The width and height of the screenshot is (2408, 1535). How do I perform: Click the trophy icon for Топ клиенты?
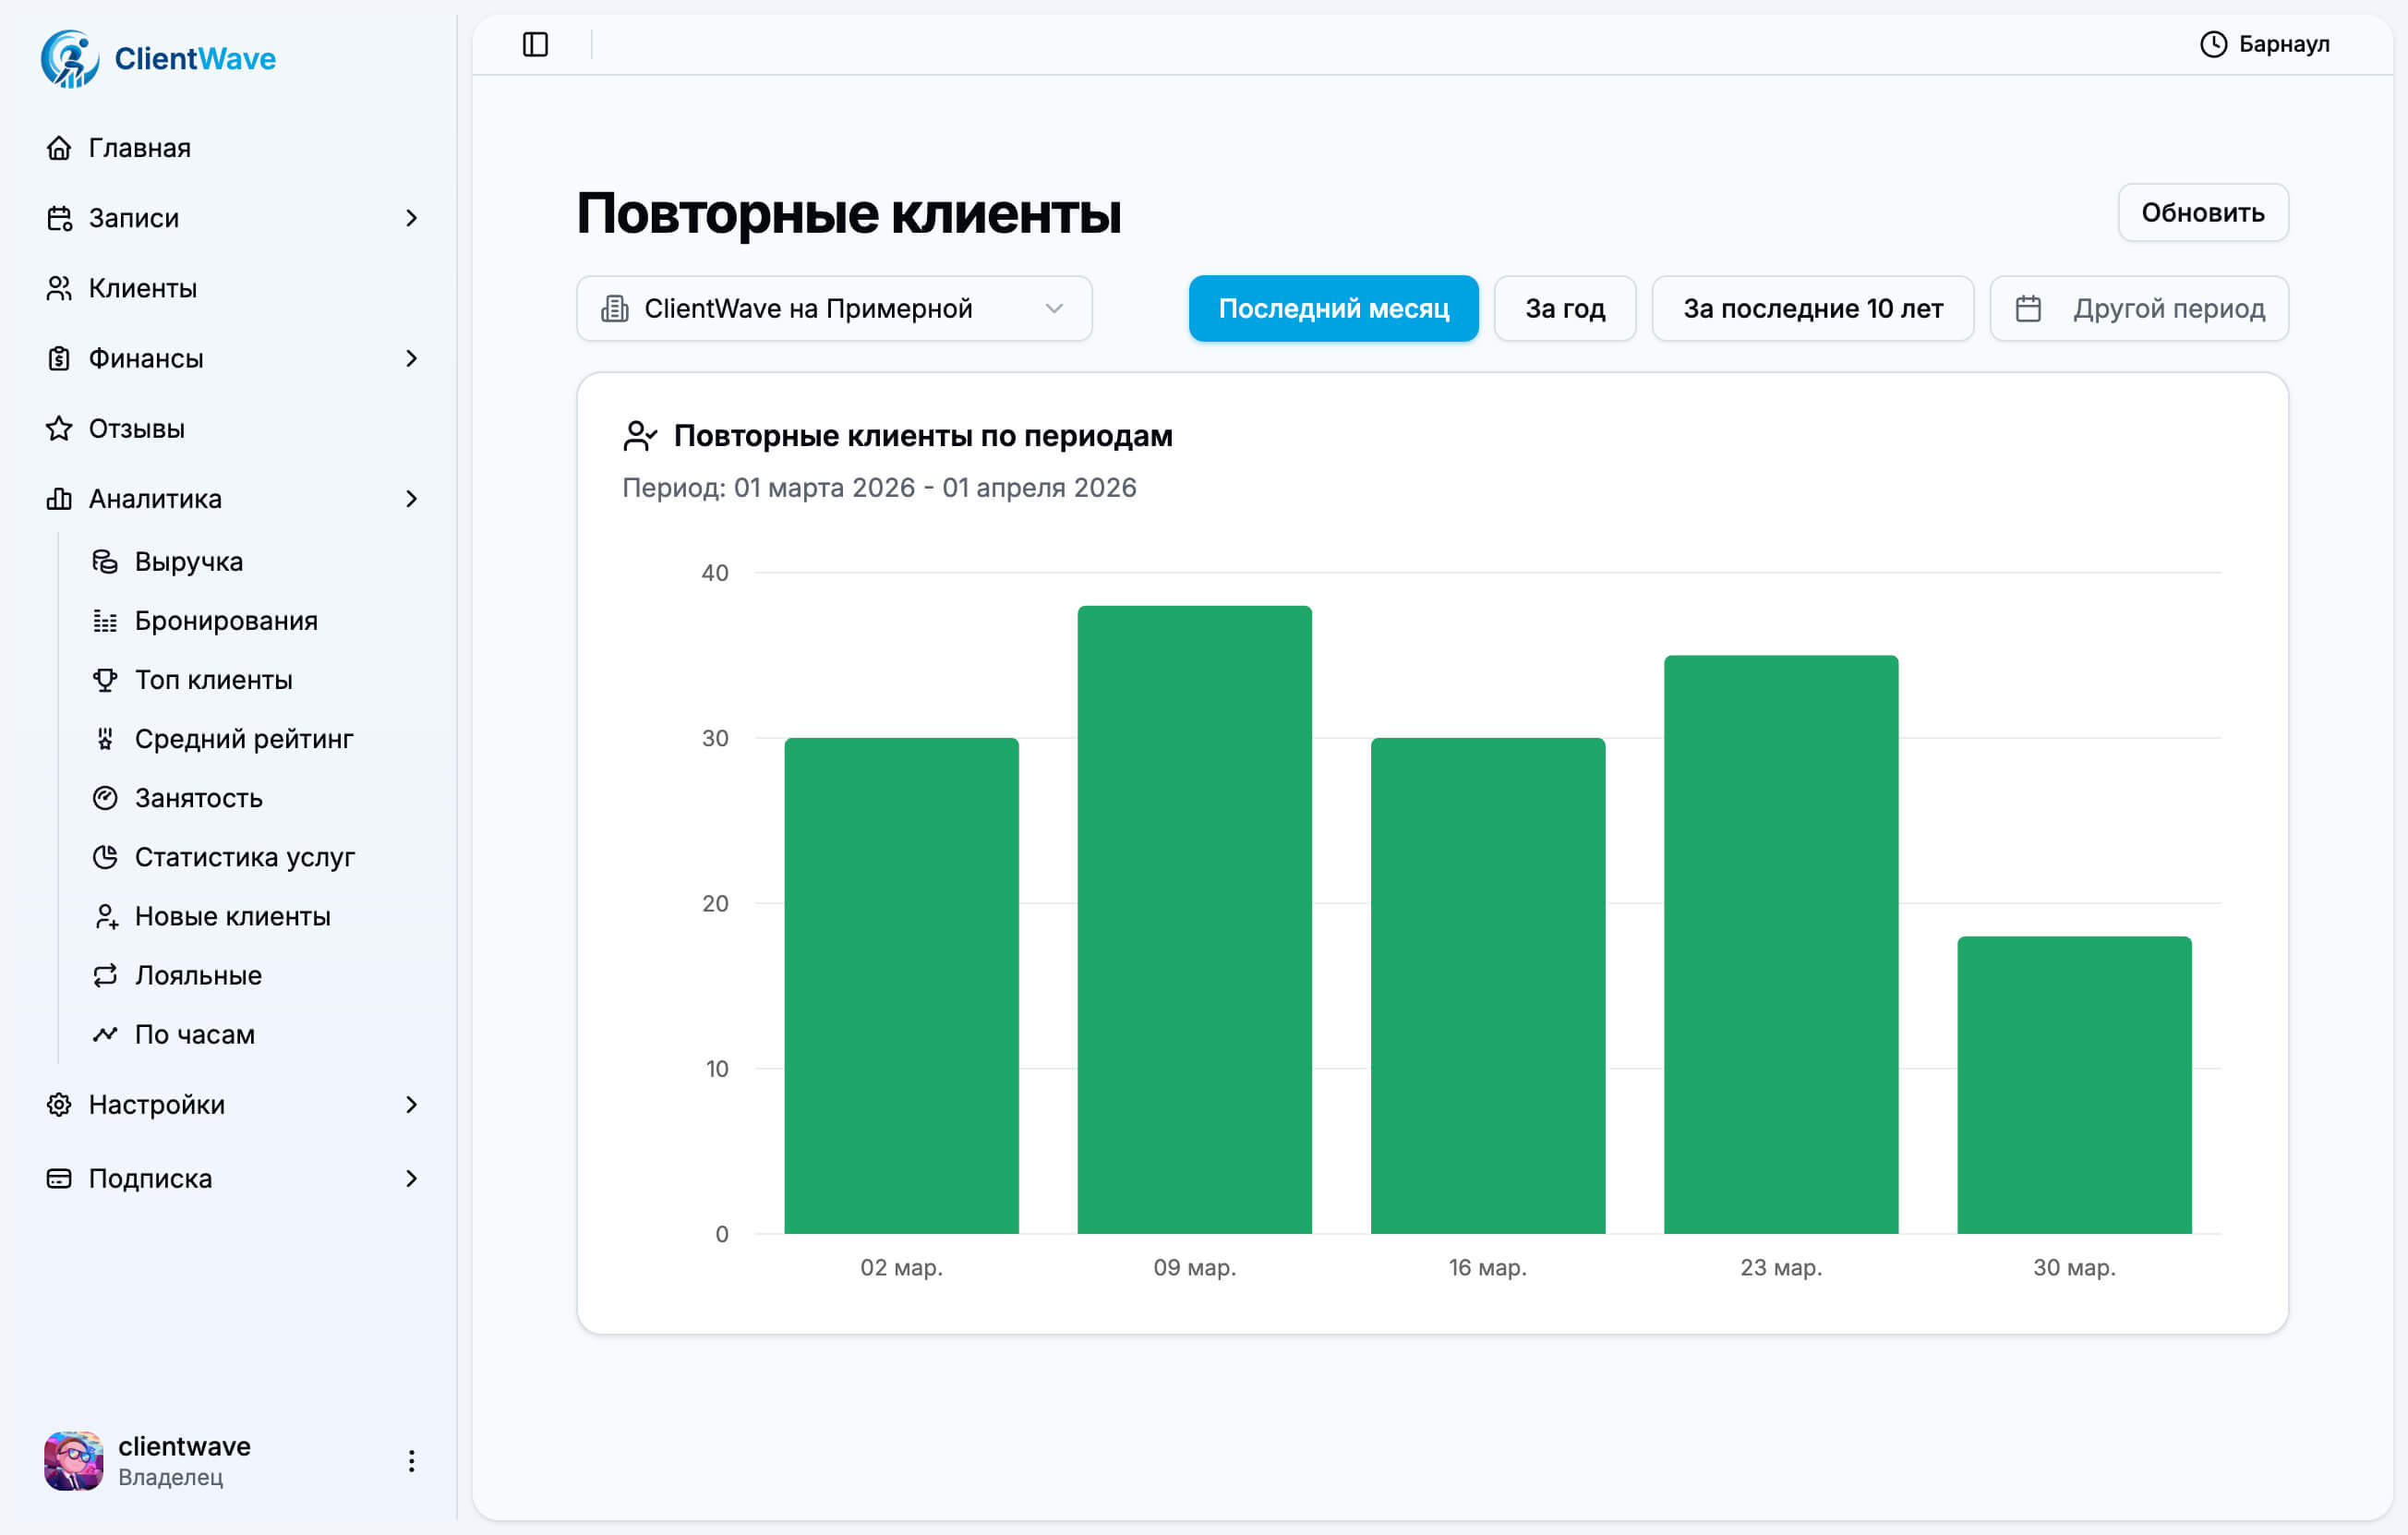(x=105, y=680)
